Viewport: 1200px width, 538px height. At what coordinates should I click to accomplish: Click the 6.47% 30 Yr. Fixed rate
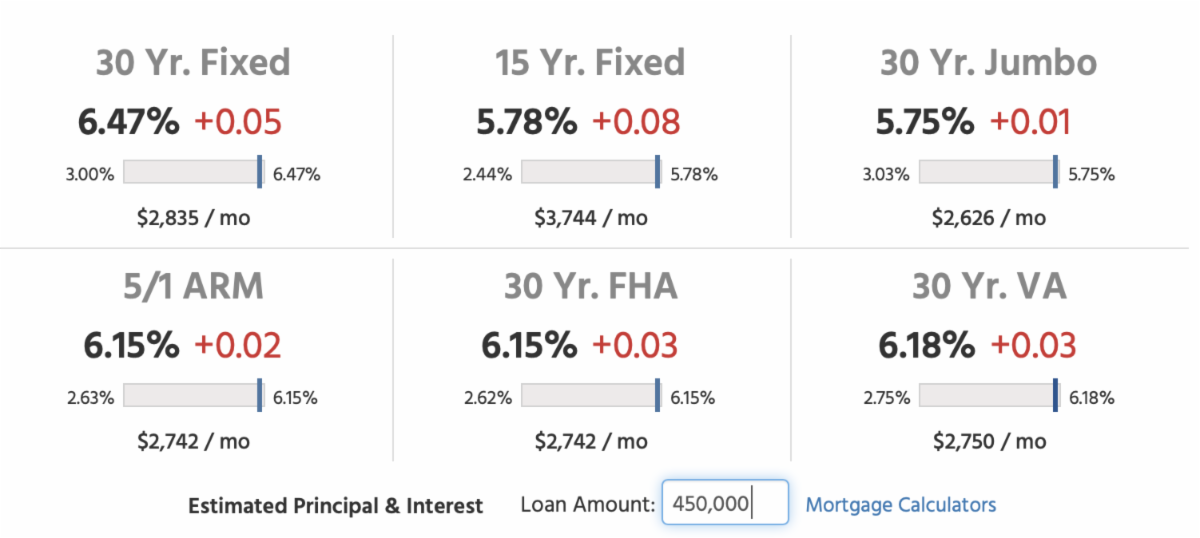[129, 123]
